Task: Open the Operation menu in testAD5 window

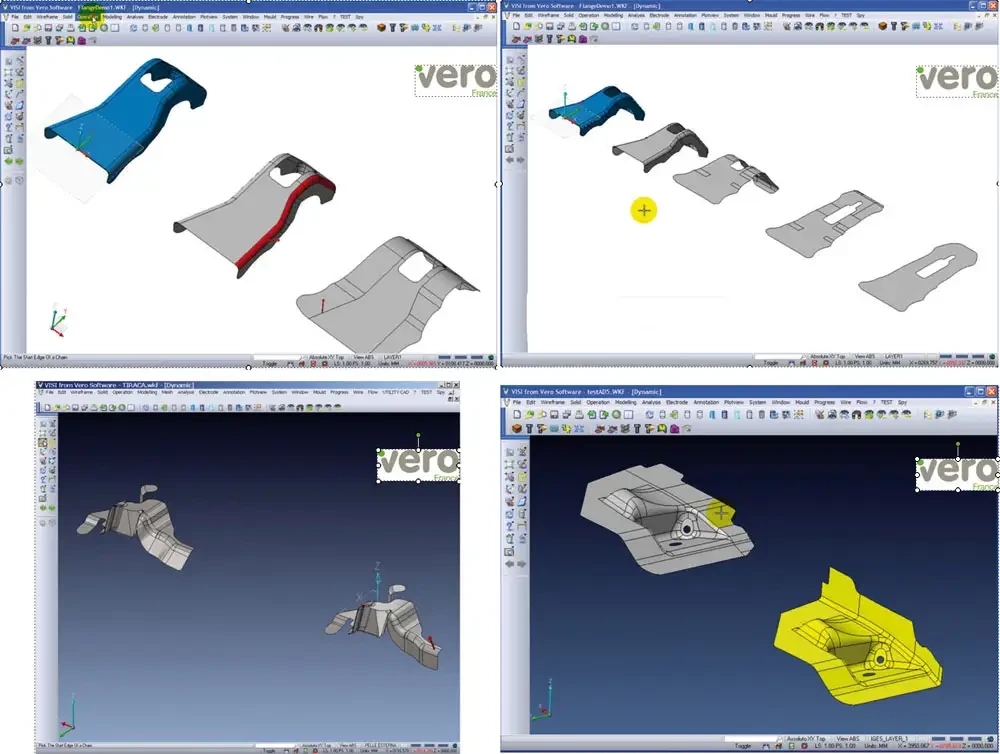Action: point(598,403)
